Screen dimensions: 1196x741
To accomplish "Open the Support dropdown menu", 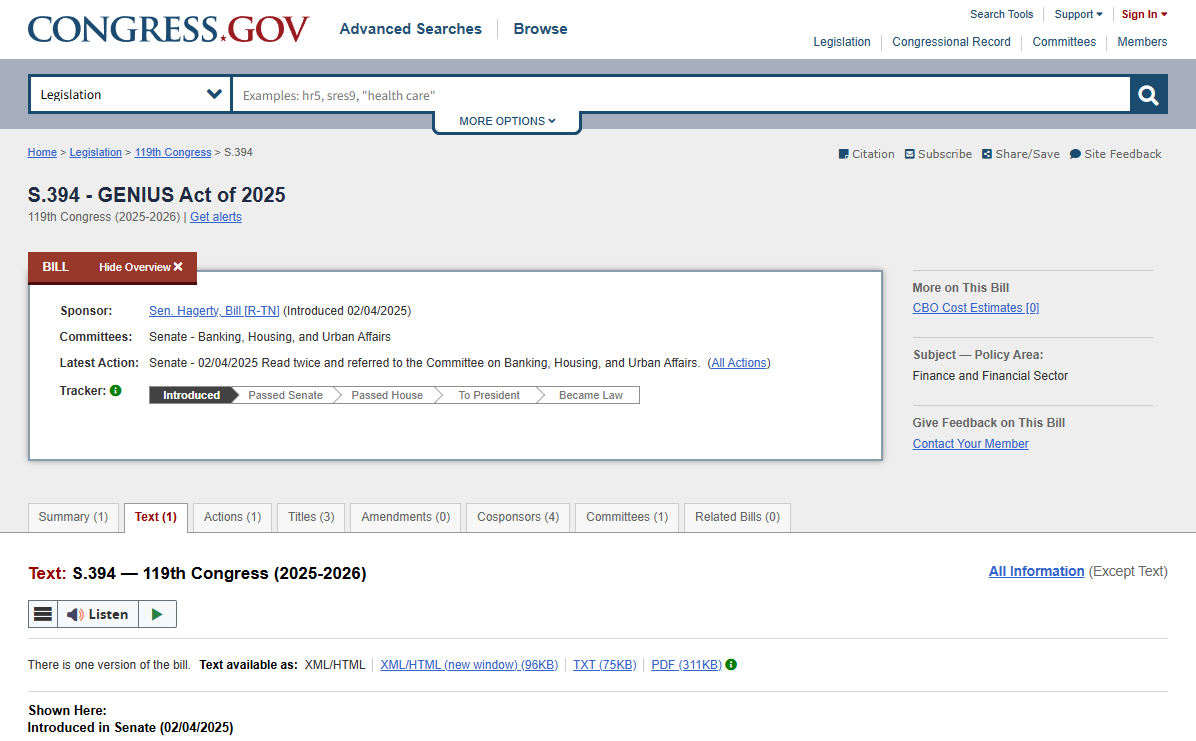I will coord(1079,14).
